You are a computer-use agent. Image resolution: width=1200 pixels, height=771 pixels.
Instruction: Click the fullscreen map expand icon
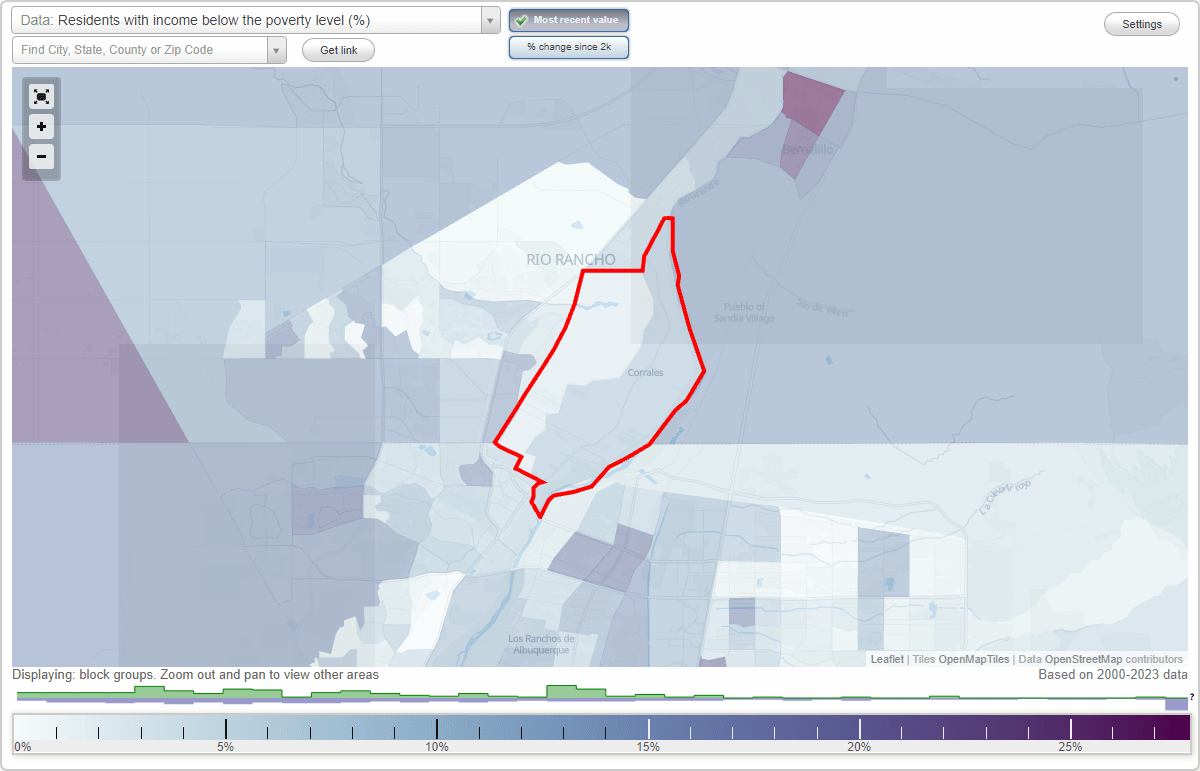point(41,96)
